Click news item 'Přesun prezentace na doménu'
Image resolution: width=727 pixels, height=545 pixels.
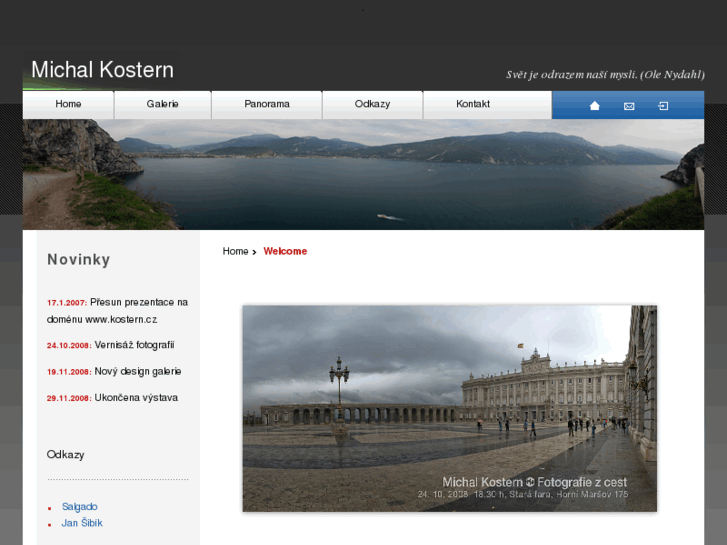pos(117,311)
